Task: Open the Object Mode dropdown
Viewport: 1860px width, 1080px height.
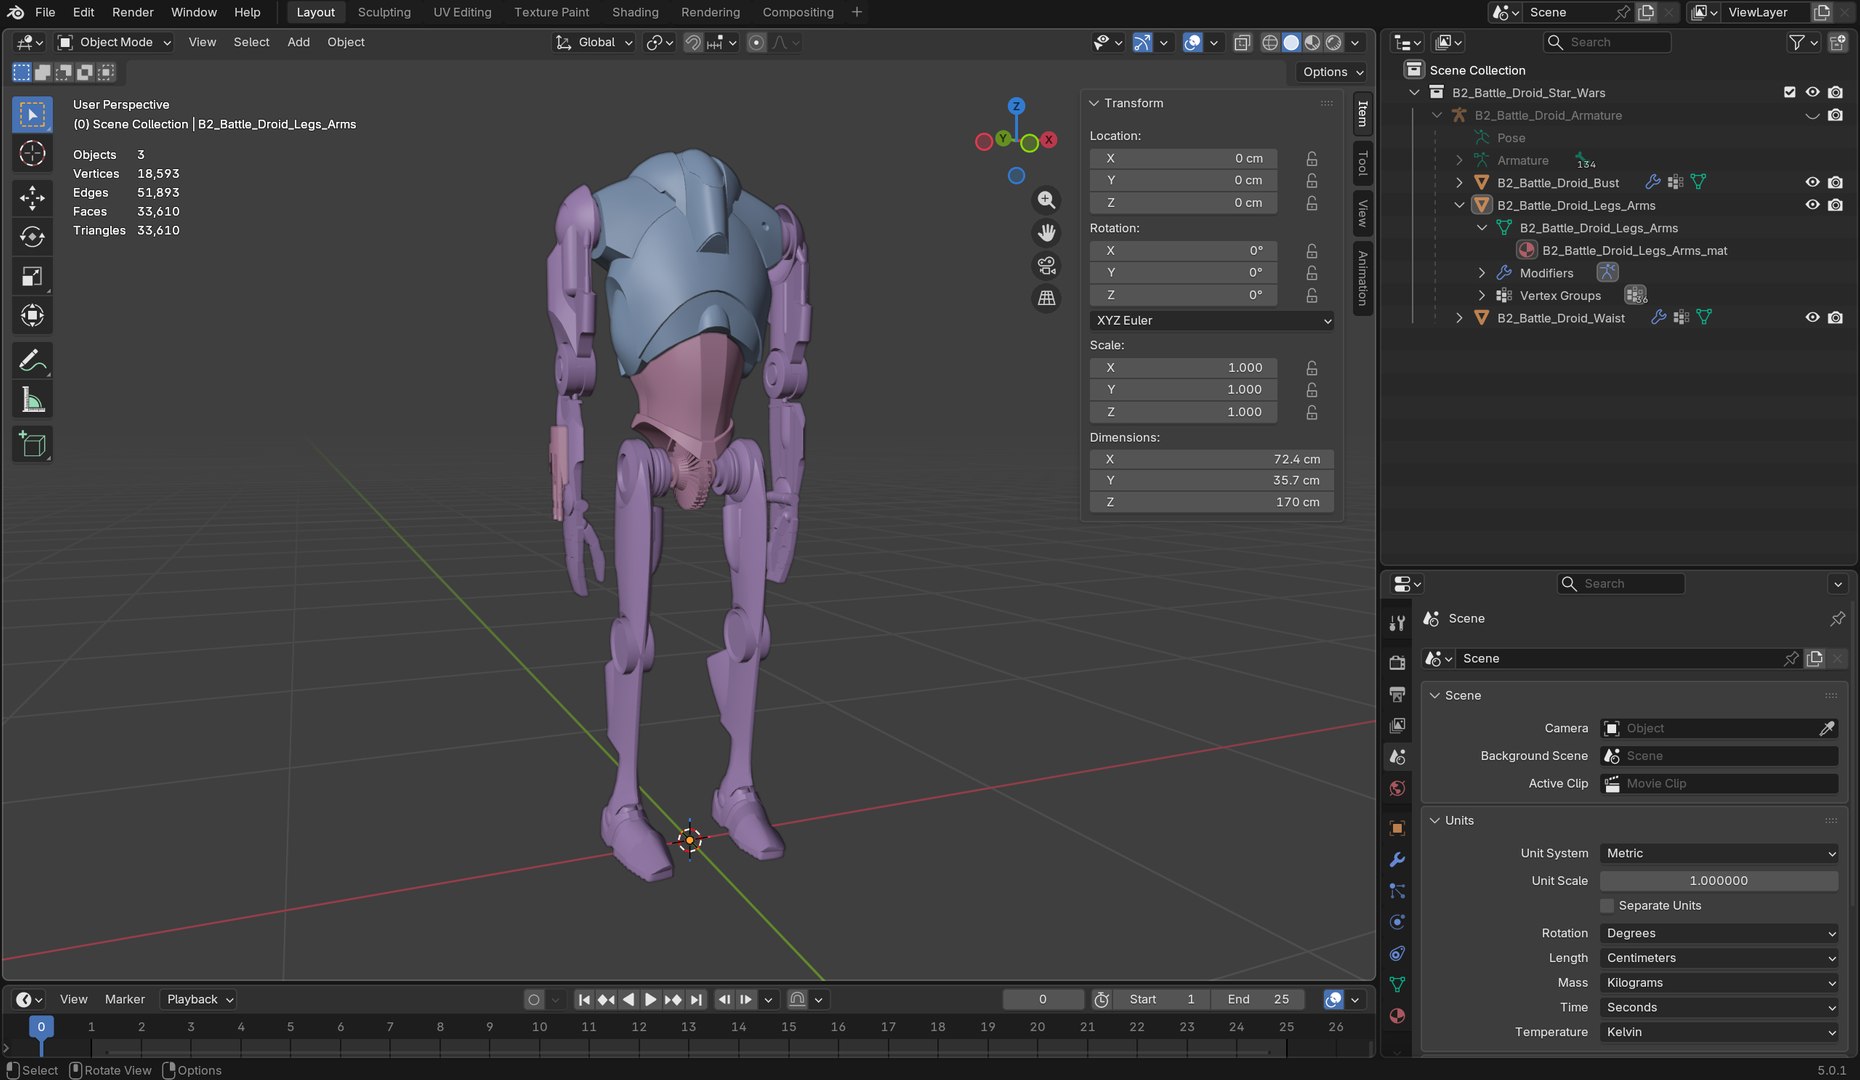Action: (x=114, y=42)
